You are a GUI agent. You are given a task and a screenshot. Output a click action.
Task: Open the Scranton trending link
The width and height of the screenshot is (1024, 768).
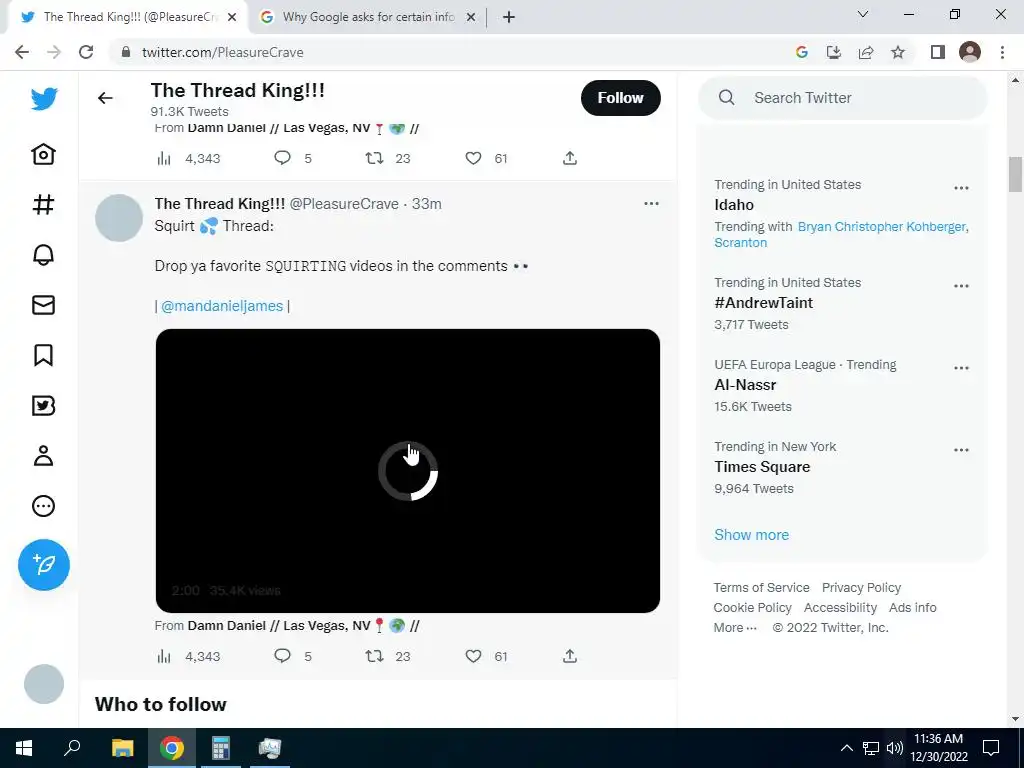[x=741, y=242]
